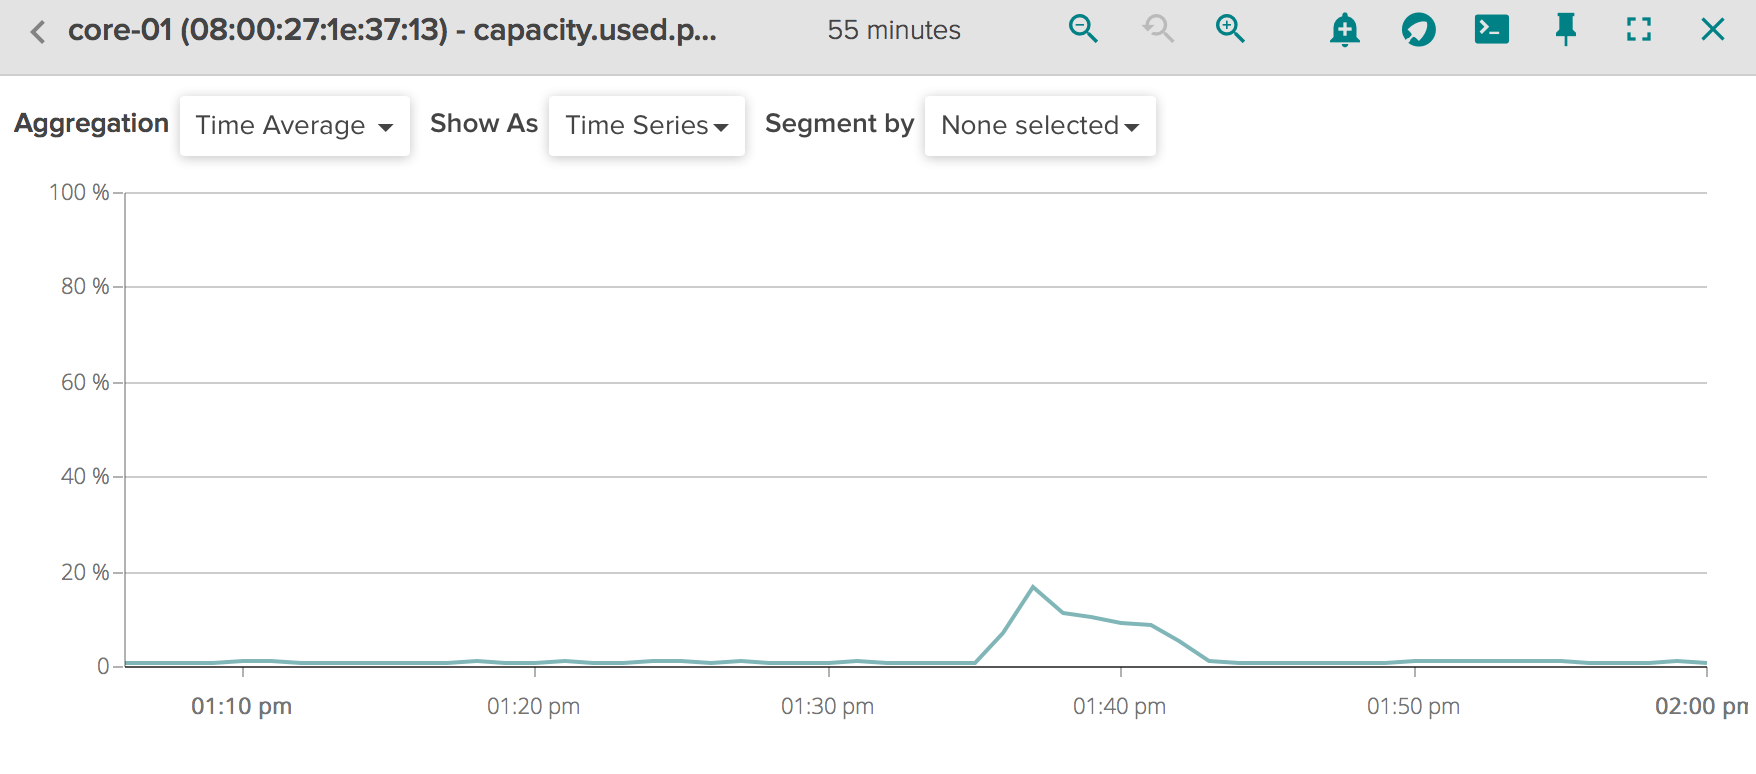This screenshot has height=774, width=1756.
Task: Click the peak of the chart line
Action: (x=1033, y=587)
